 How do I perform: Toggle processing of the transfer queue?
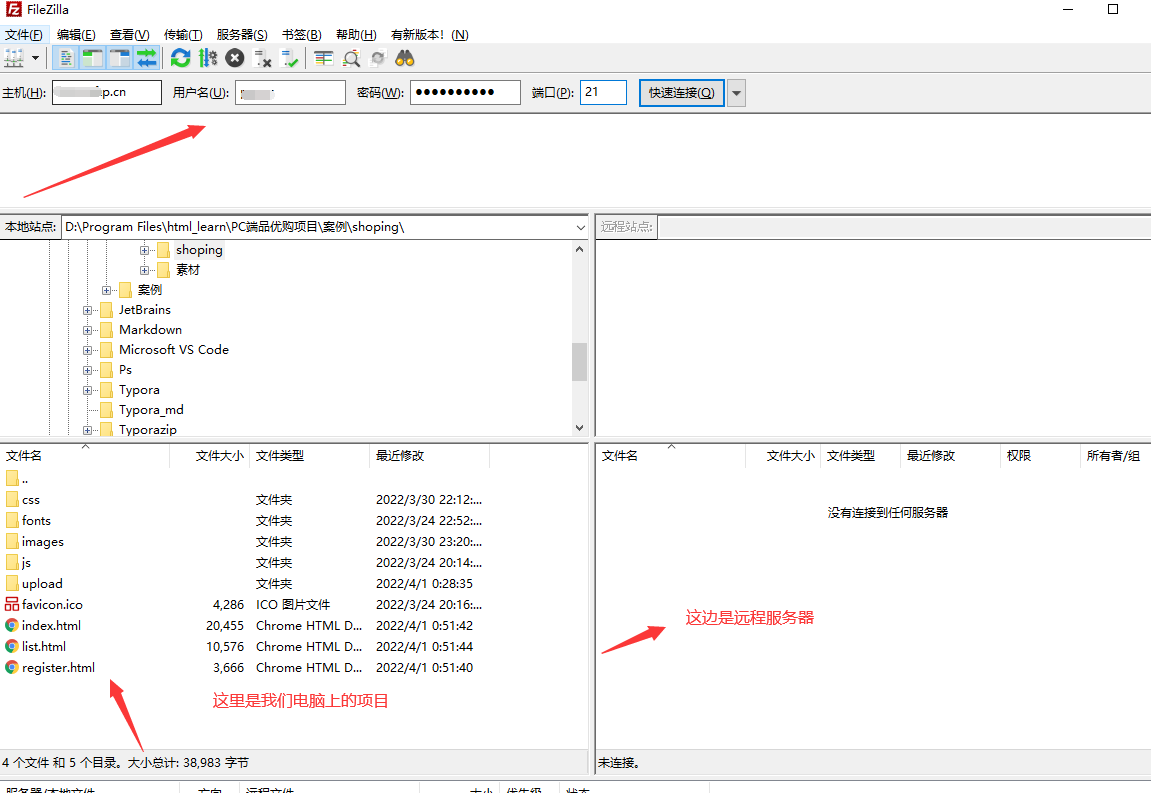[208, 58]
